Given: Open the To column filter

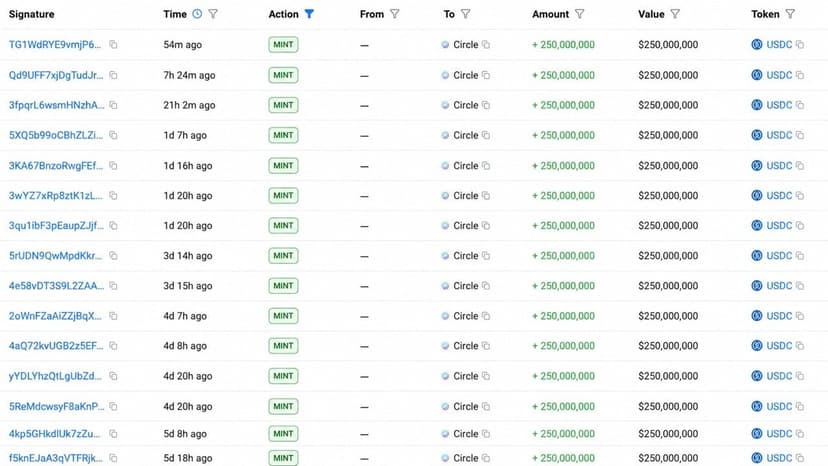Looking at the screenshot, I should pyautogui.click(x=465, y=14).
